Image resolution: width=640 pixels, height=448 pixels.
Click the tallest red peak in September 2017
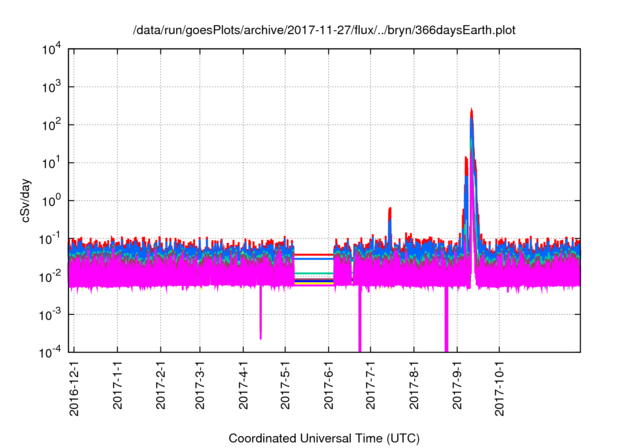tap(471, 112)
